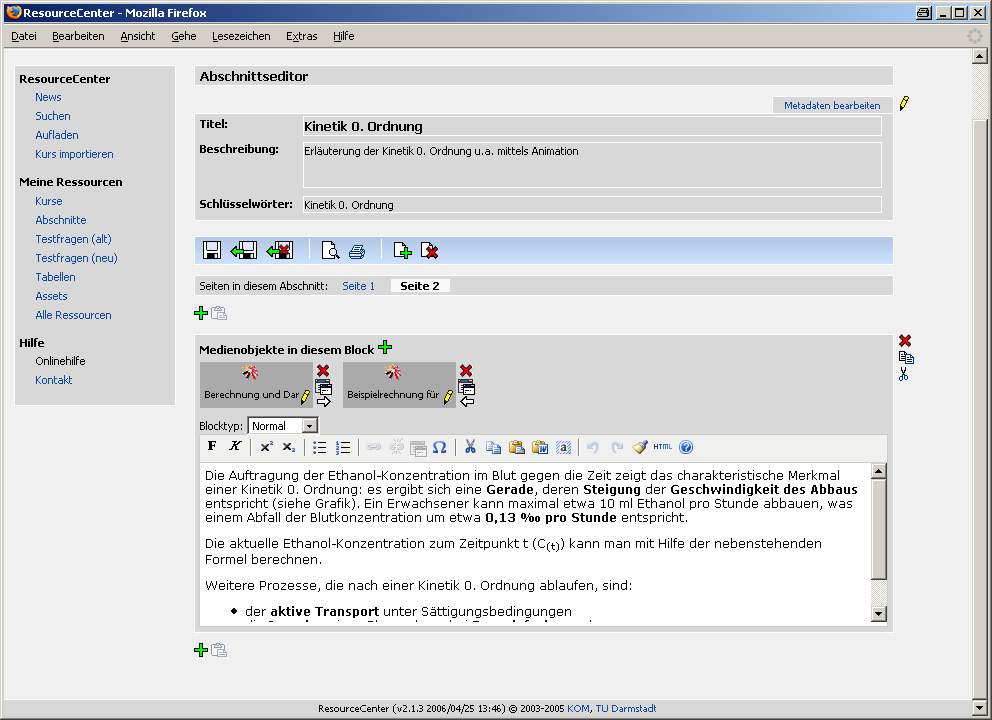Open the Blocktyp dropdown
Image resolution: width=992 pixels, height=720 pixels.
coord(309,426)
